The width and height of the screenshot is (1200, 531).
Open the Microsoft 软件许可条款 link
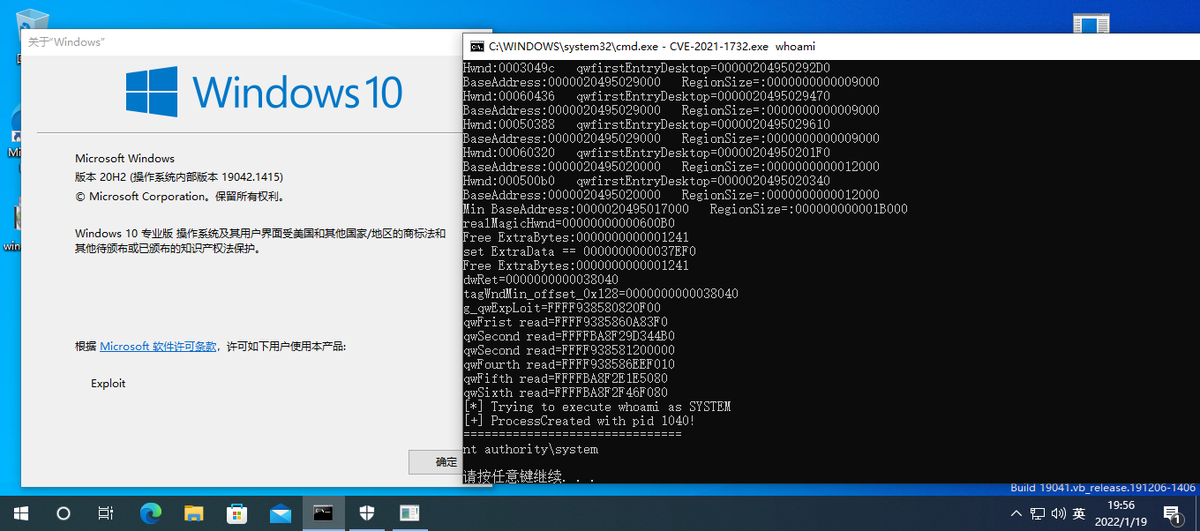click(158, 346)
